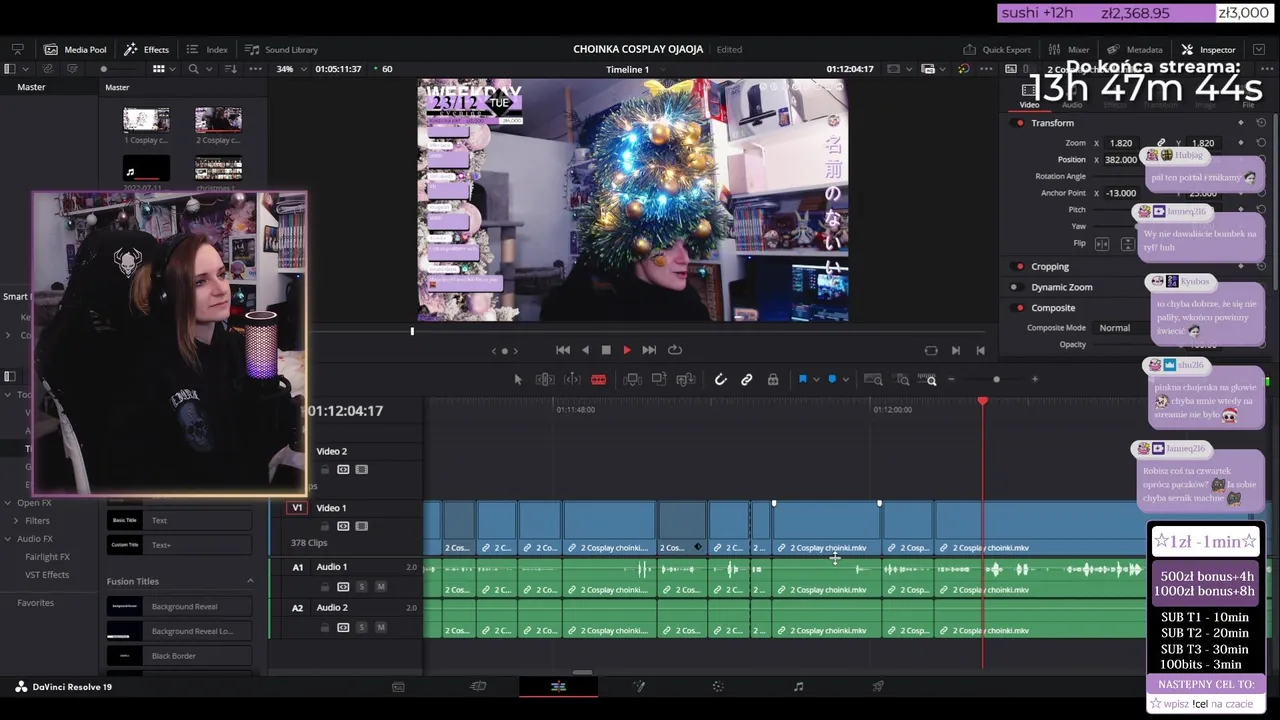Viewport: 1280px width, 720px height.
Task: Adjust the timeline zoom slider handle
Action: click(996, 380)
